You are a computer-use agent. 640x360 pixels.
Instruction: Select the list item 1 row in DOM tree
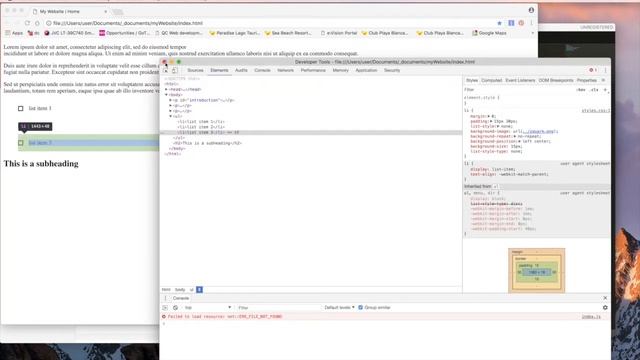[x=311, y=122]
